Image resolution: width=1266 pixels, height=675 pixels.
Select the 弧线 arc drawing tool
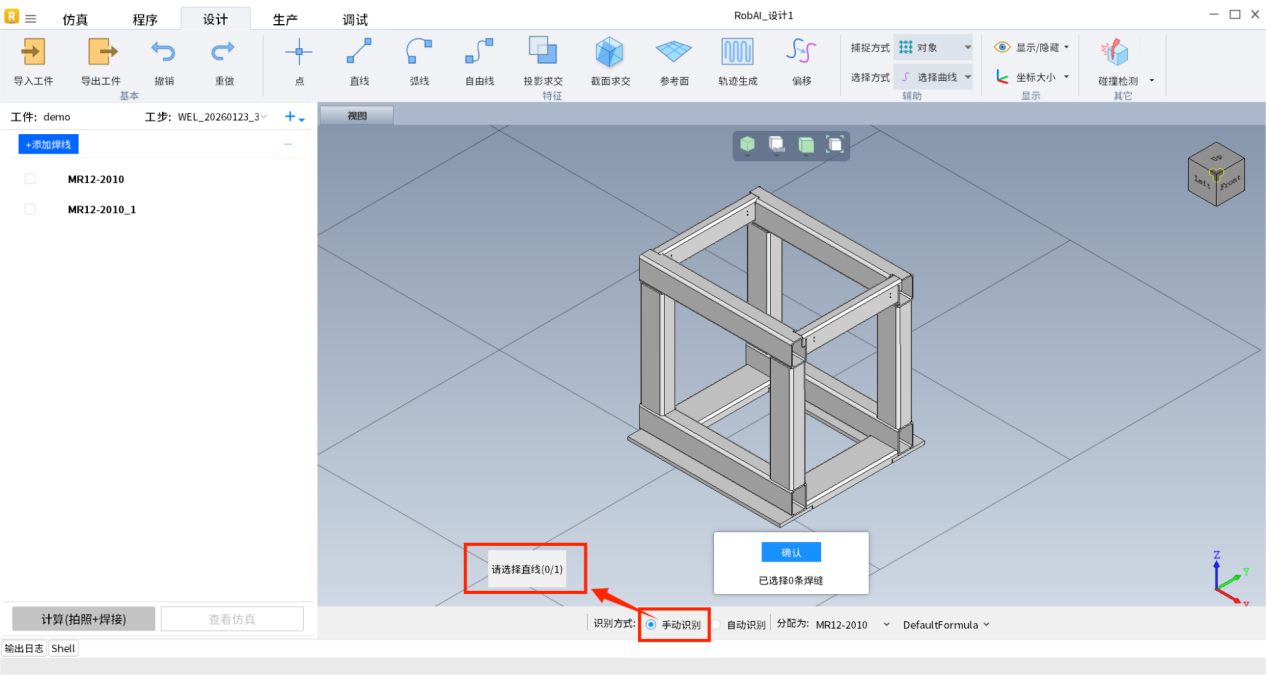point(419,52)
